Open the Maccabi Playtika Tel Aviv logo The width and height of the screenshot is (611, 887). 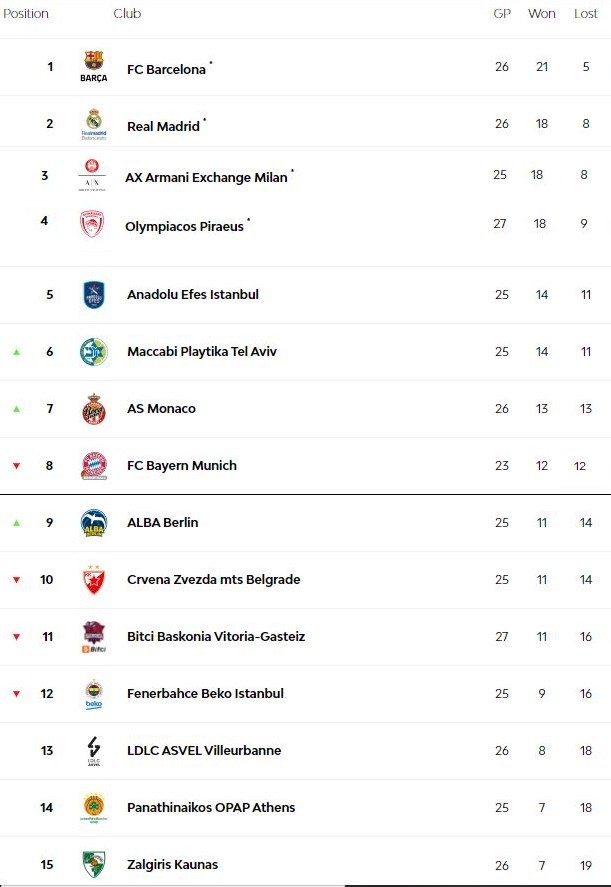click(x=93, y=352)
